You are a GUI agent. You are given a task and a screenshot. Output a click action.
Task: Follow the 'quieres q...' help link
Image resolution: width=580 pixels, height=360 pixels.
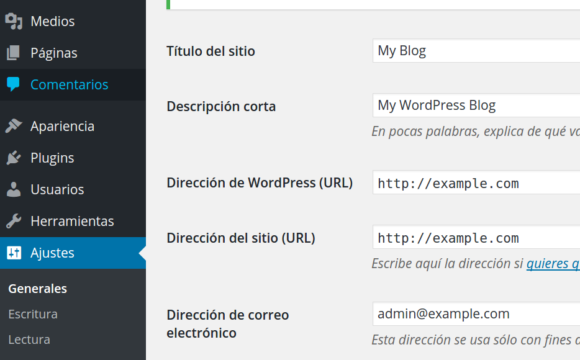(553, 263)
